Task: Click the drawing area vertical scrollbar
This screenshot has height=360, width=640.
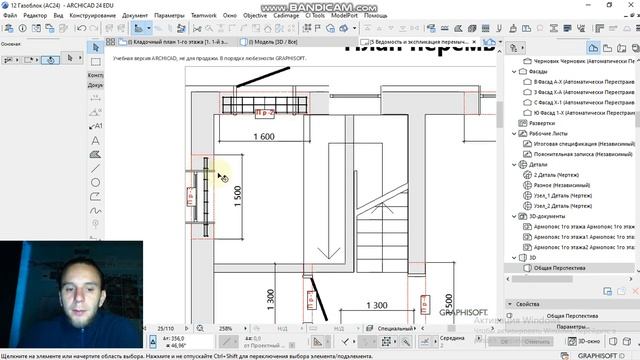Action: 500,115
